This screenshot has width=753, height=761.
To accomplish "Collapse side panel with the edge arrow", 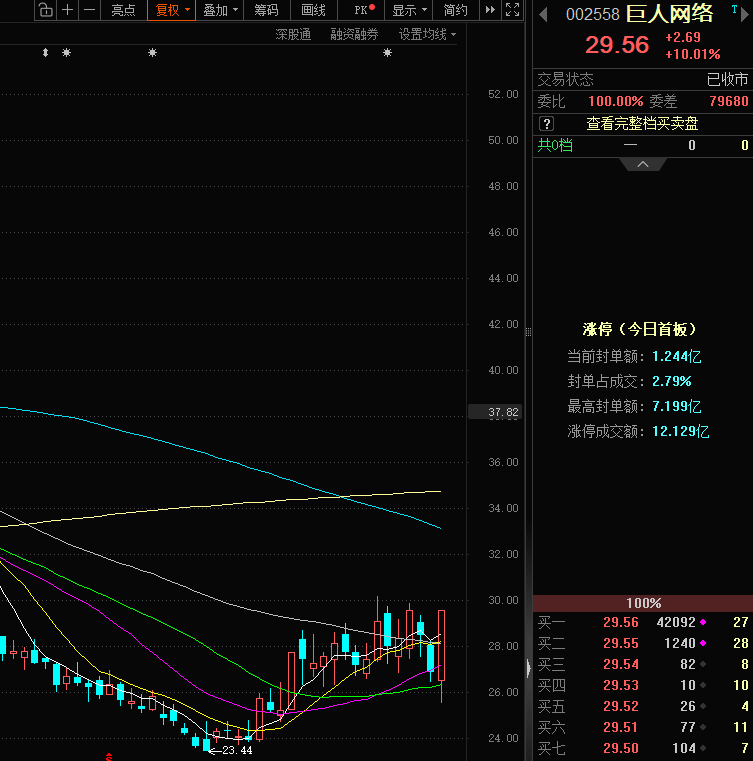I will pos(528,668).
